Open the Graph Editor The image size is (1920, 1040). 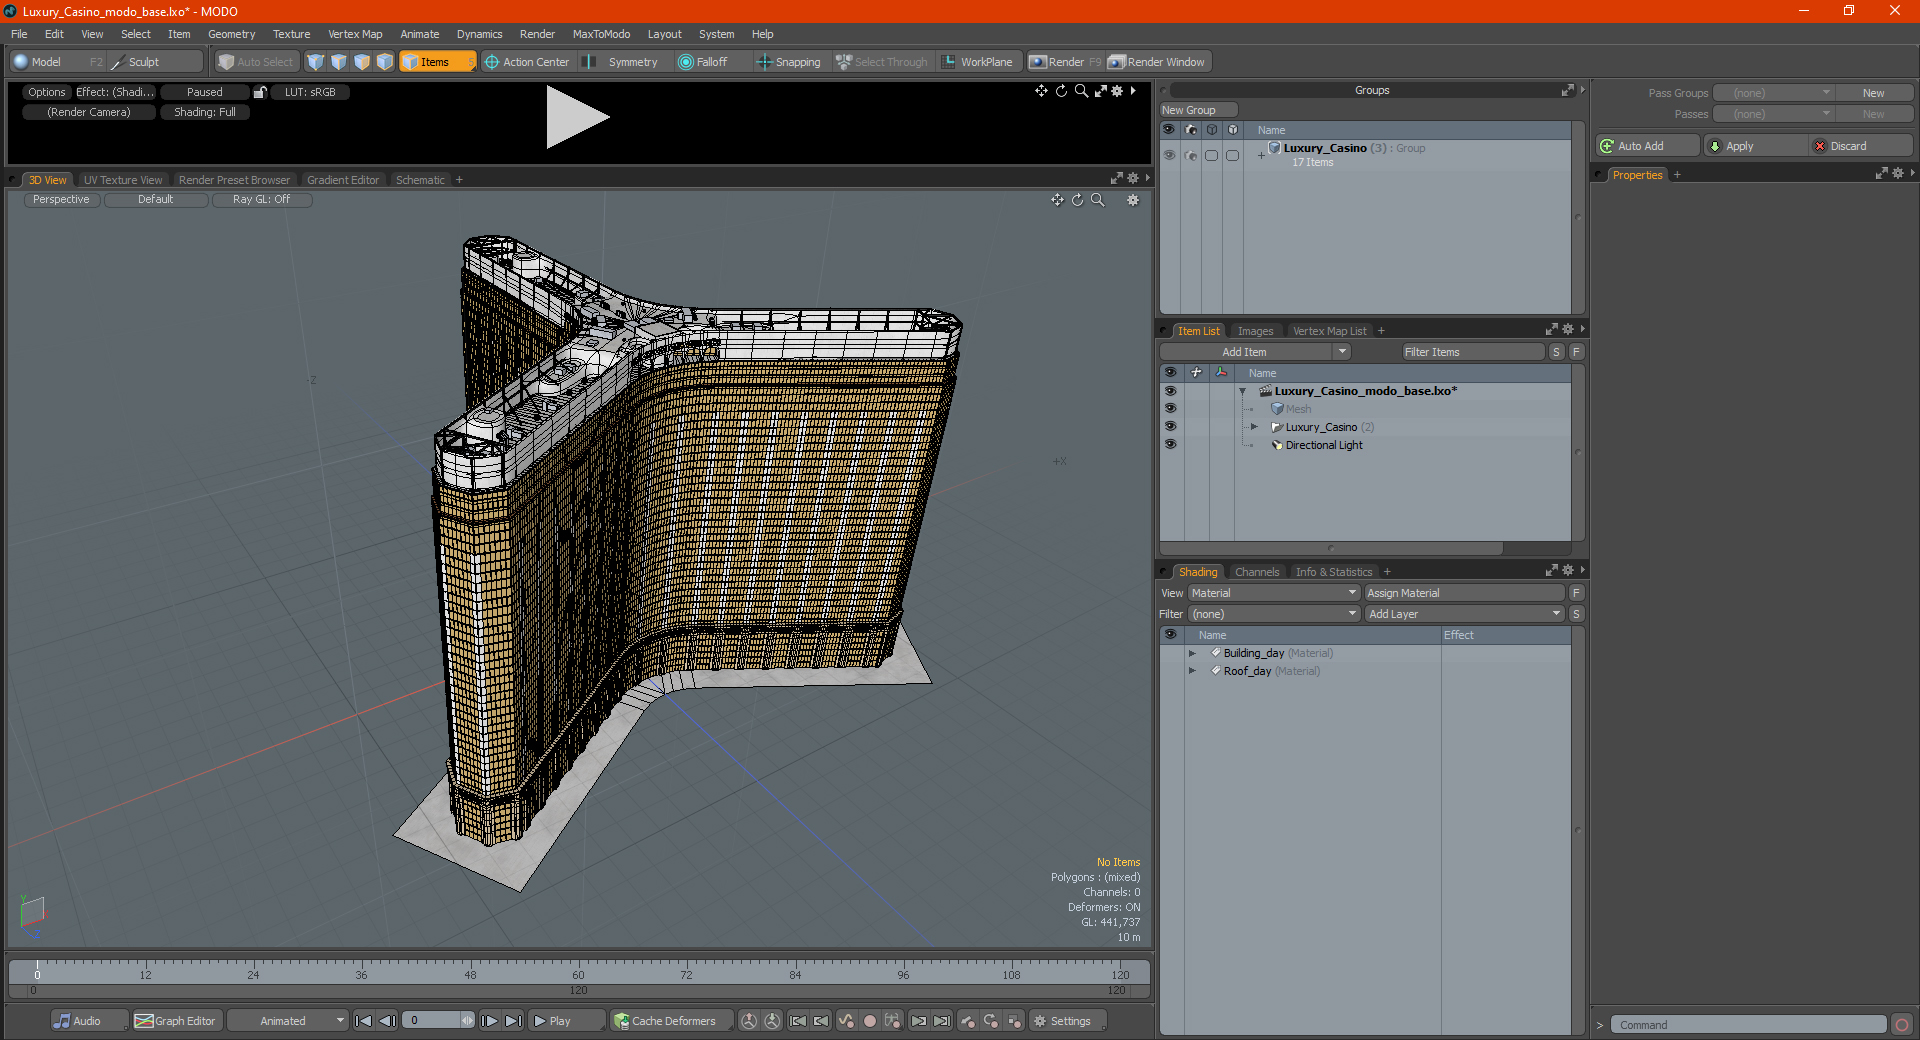point(175,1021)
